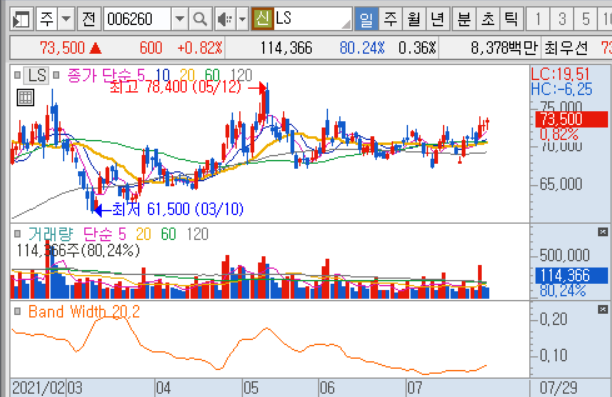Image resolution: width=612 pixels, height=397 pixels.
Task: Click the 거래량 volume legend label
Action: click(51, 234)
